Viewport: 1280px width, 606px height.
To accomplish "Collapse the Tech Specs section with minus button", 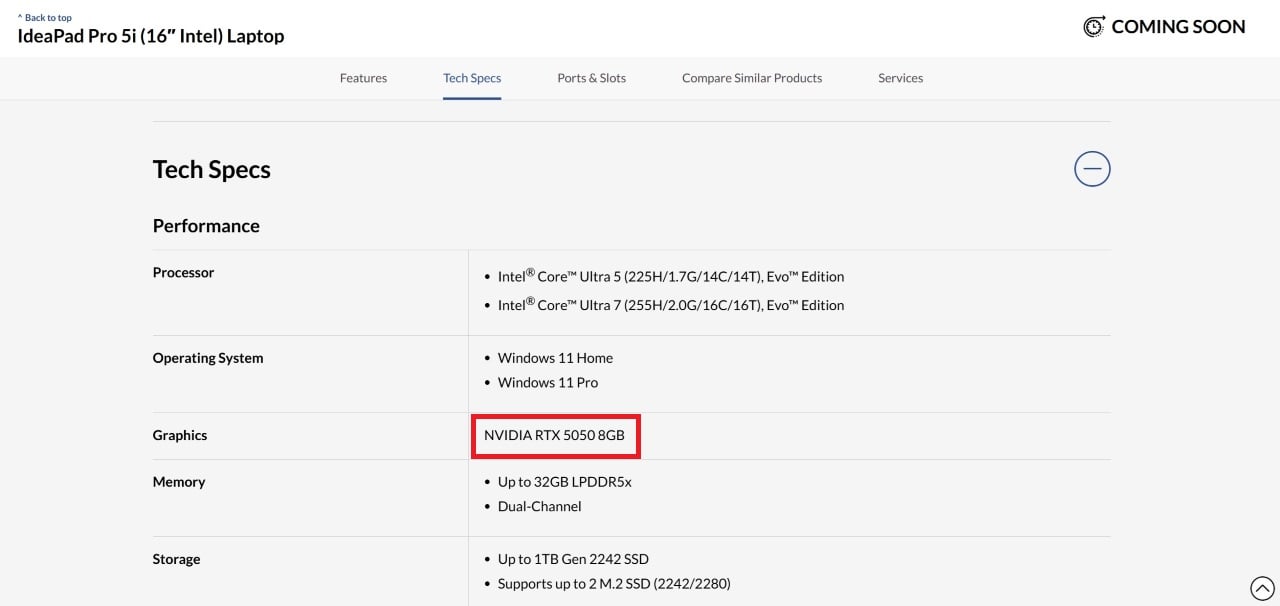I will 1092,169.
